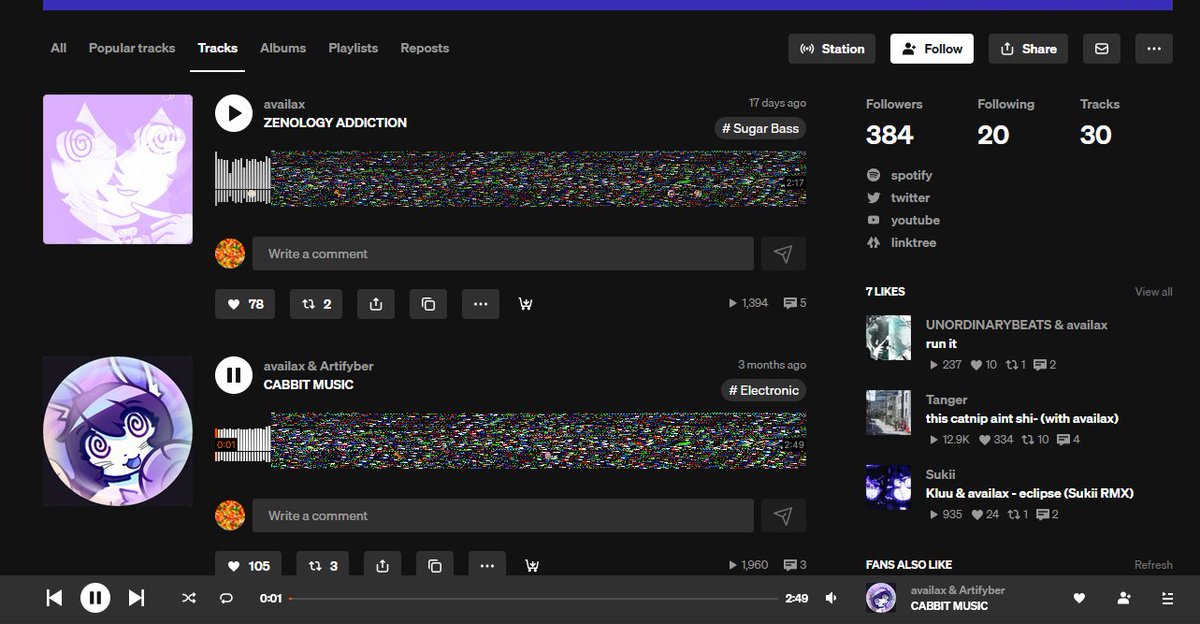Viewport: 1200px width, 624px height.
Task: Skip to previous track in player bar
Action: coord(54,598)
